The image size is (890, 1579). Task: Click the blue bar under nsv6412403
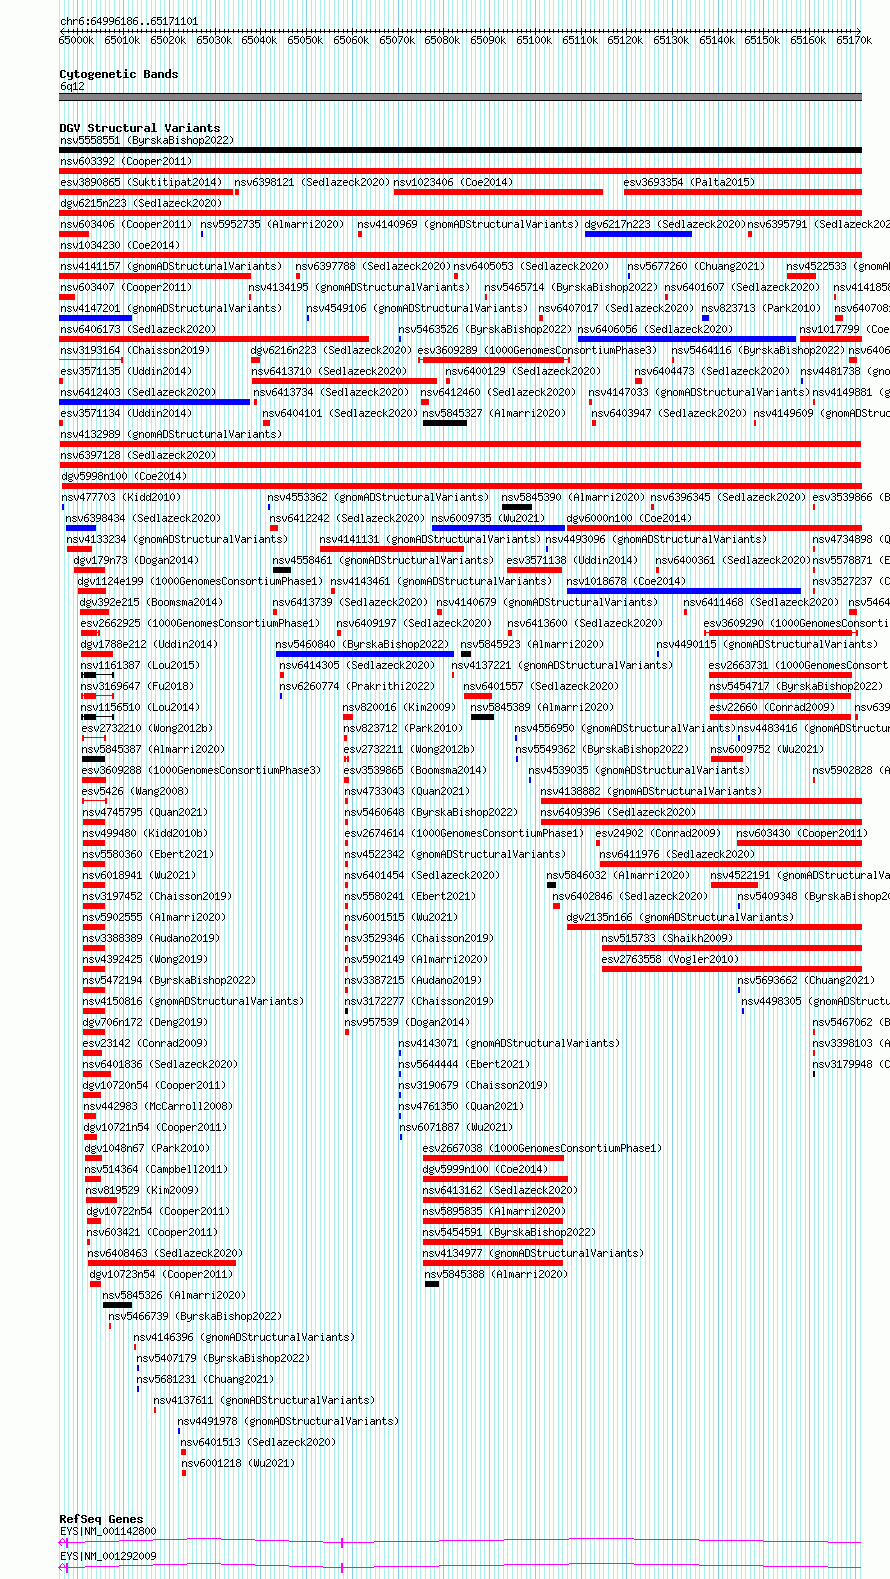click(154, 402)
